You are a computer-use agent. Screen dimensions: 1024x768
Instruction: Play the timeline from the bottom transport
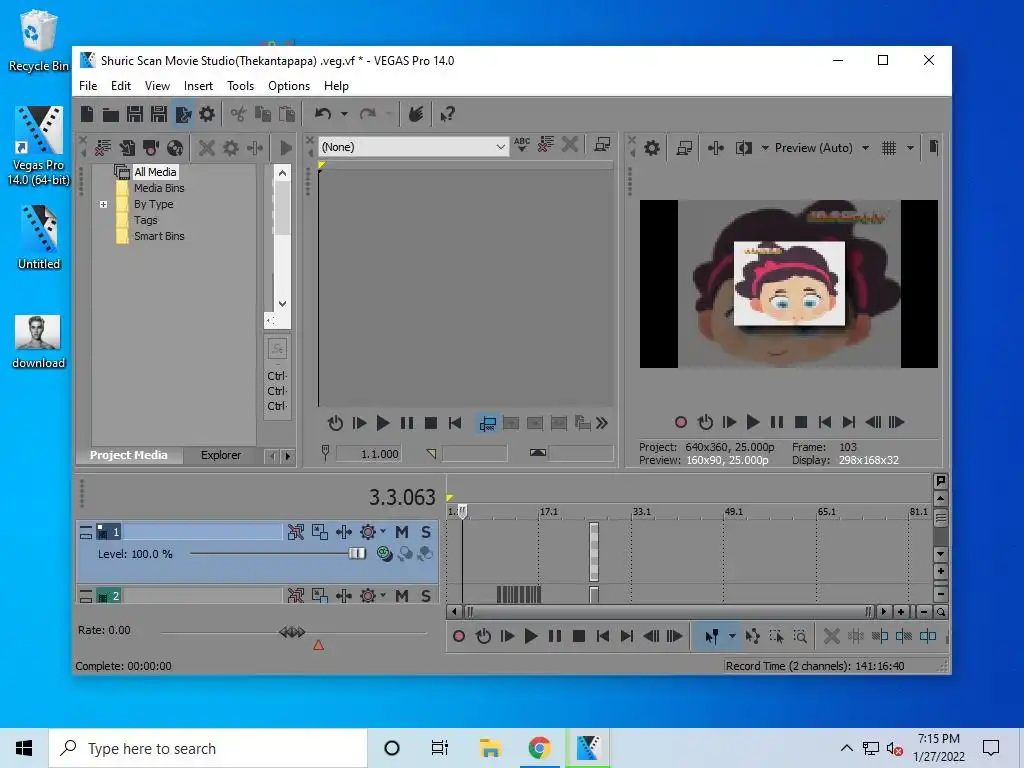pyautogui.click(x=531, y=636)
